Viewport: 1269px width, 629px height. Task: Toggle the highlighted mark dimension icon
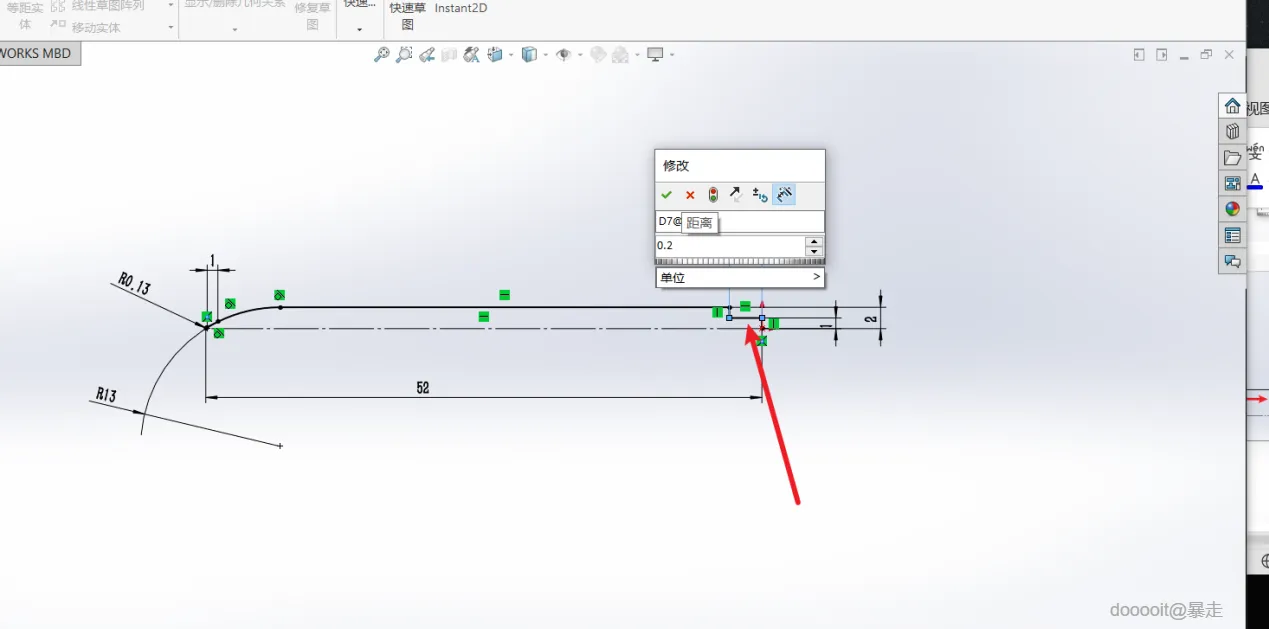coord(784,195)
